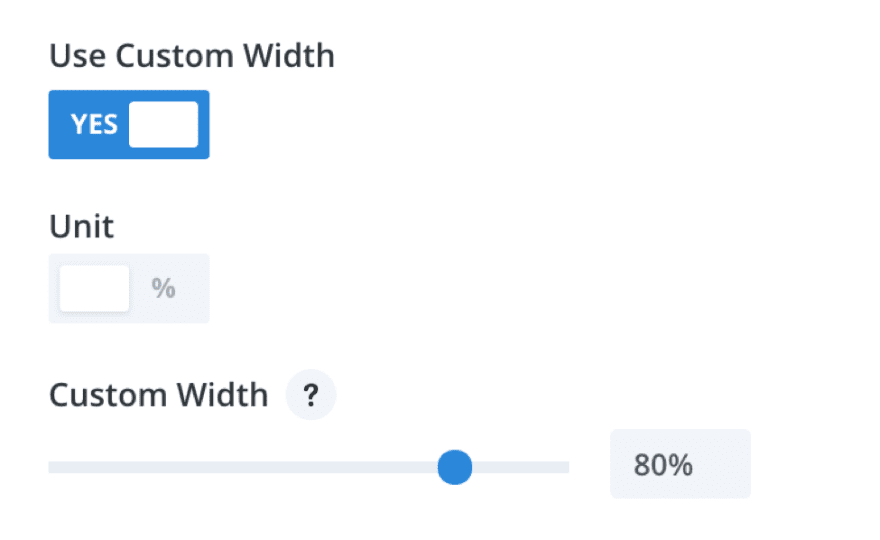Disable custom width using the blue YES switch
The width and height of the screenshot is (880, 540).
[129, 125]
